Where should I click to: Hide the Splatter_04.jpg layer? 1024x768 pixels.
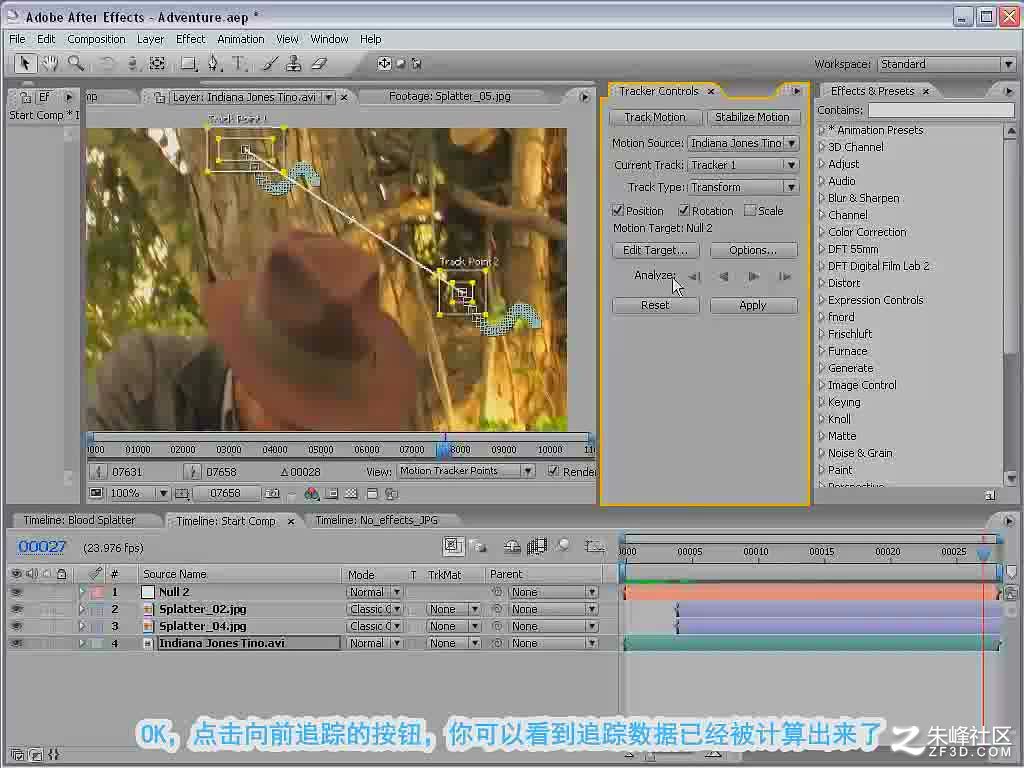tap(16, 626)
